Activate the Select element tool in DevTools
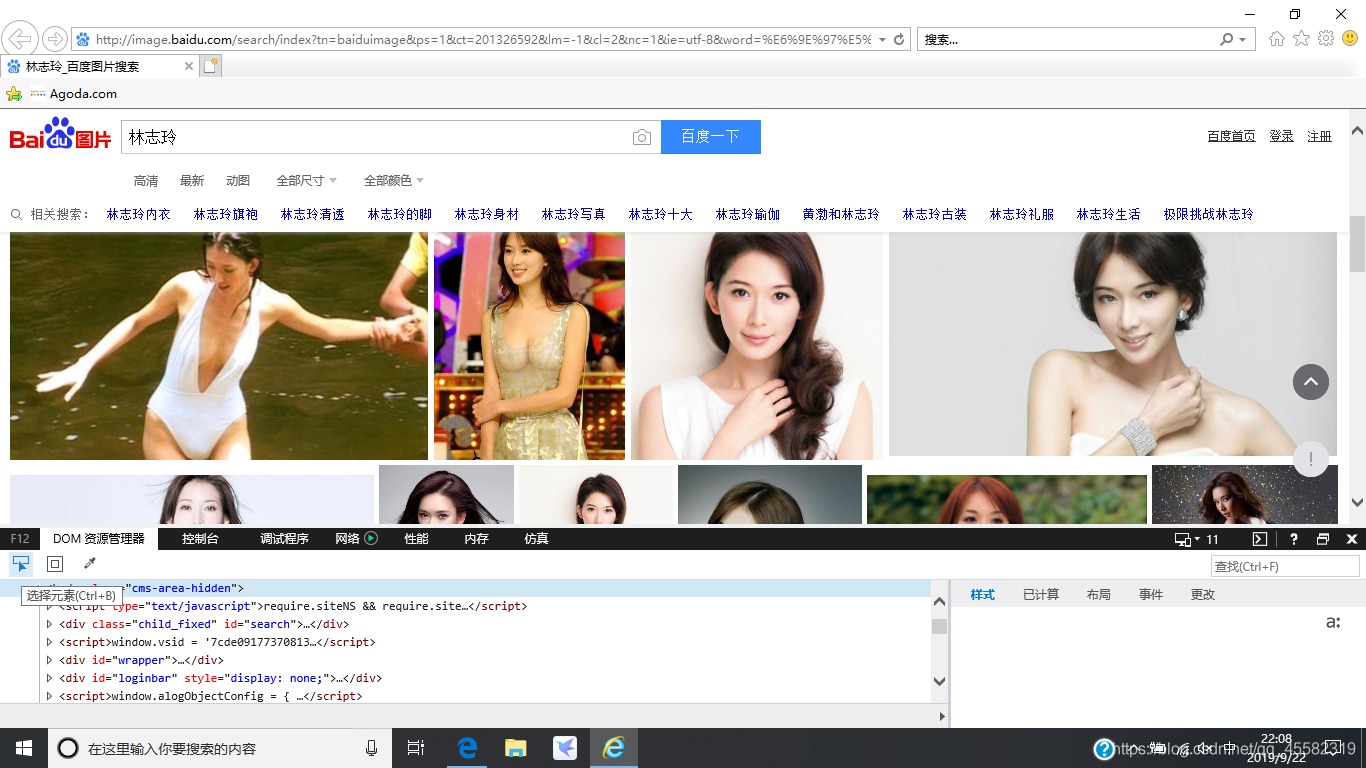1366x768 pixels. click(x=21, y=564)
